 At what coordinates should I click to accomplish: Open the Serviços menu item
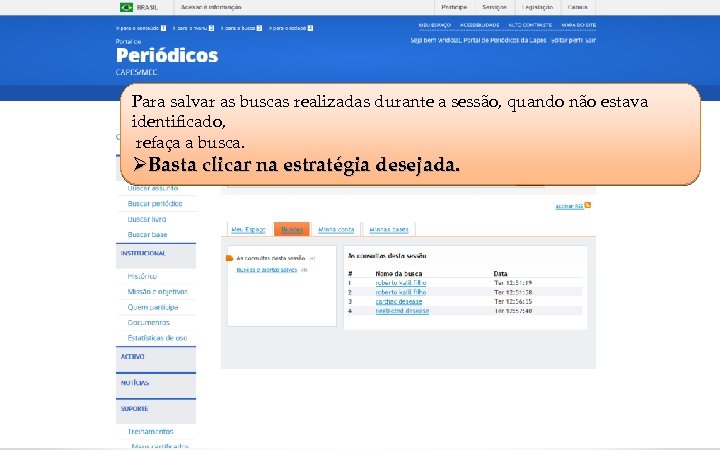[x=494, y=7]
